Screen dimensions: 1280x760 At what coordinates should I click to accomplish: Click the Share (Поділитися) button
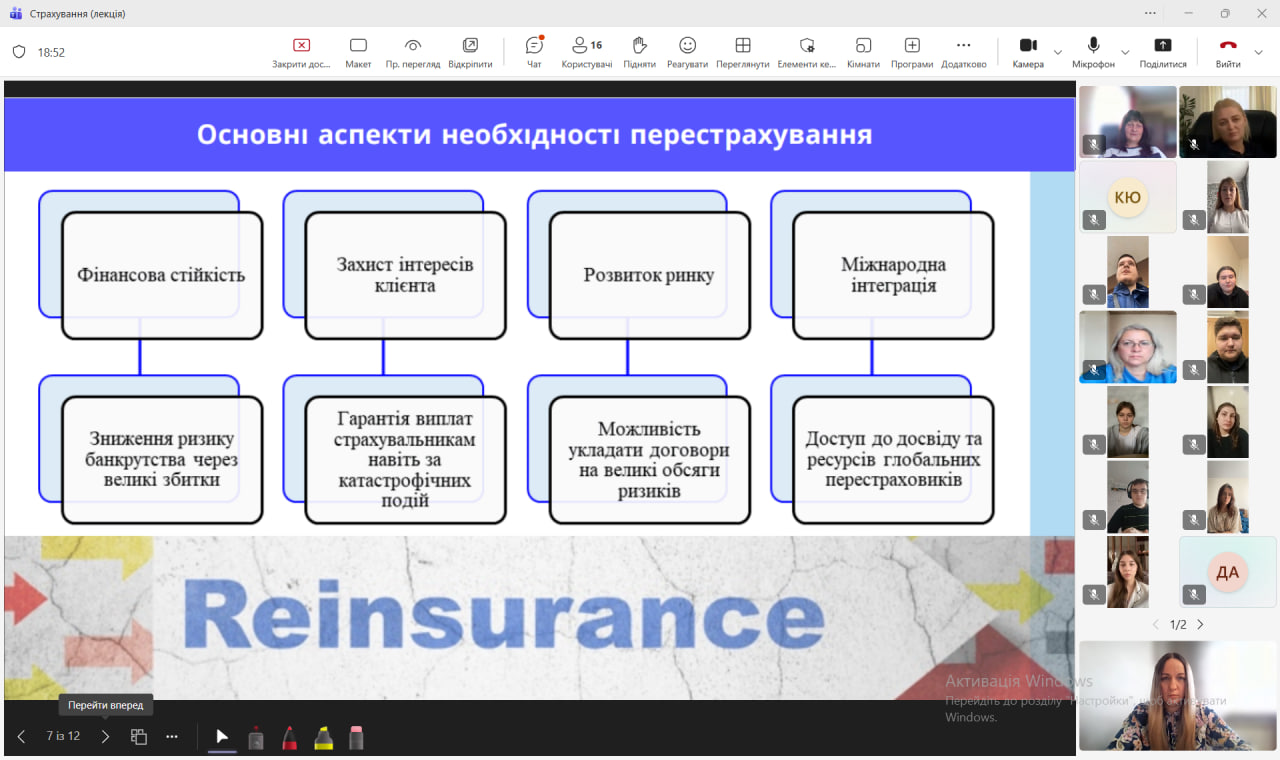pos(1162,51)
